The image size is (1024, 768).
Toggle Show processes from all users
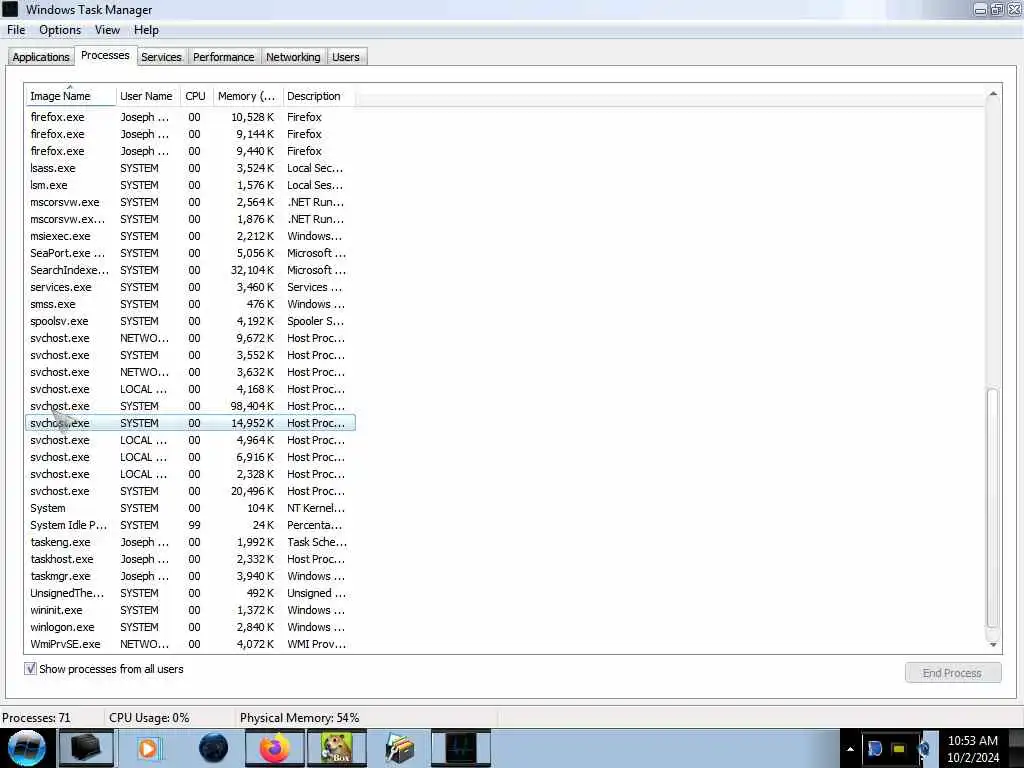click(x=31, y=669)
